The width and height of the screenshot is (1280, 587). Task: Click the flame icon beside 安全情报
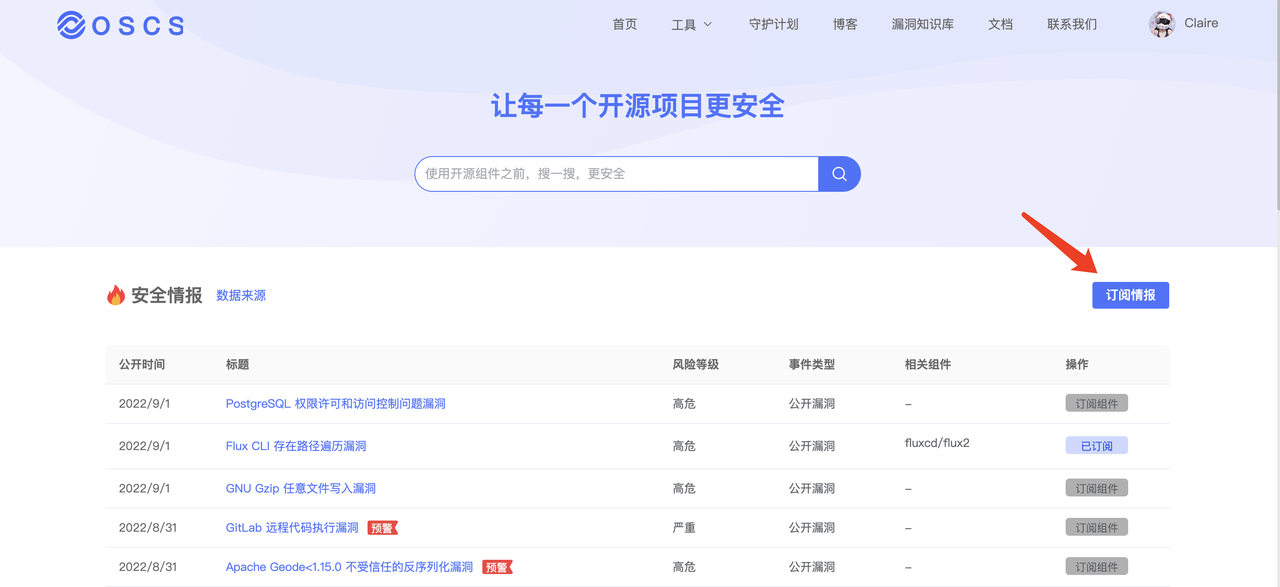[115, 294]
